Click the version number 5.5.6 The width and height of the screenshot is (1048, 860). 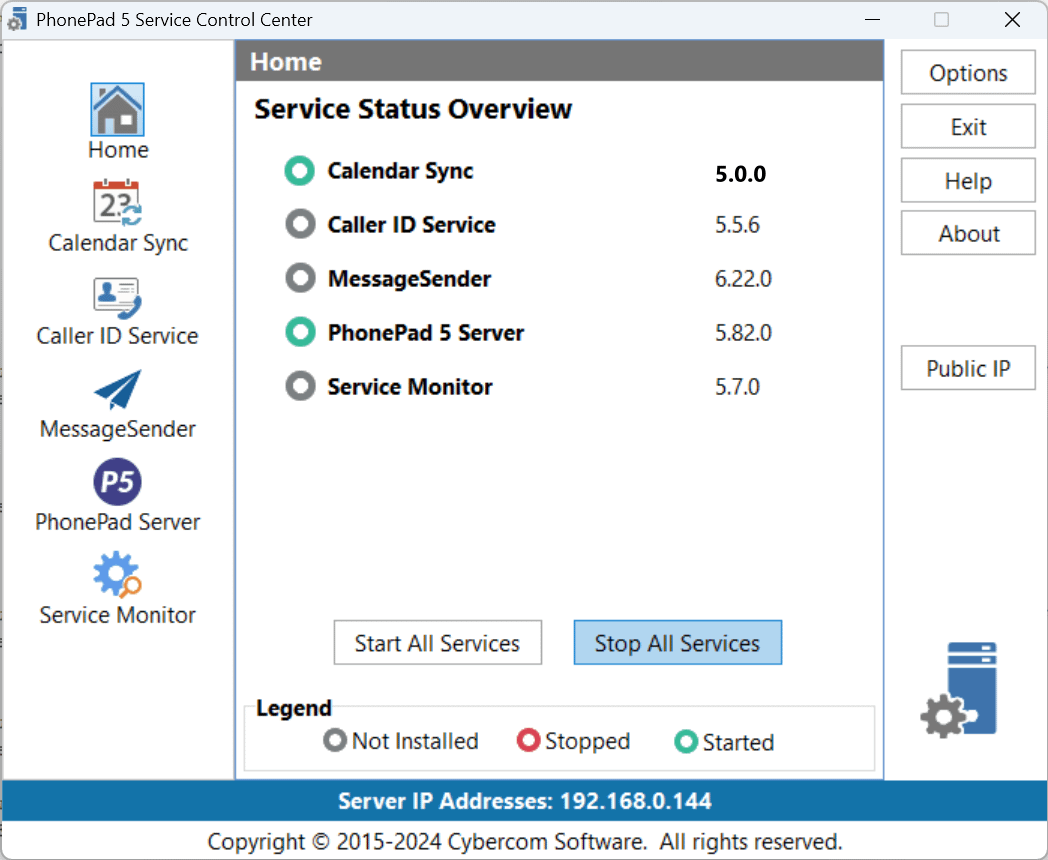pos(737,225)
